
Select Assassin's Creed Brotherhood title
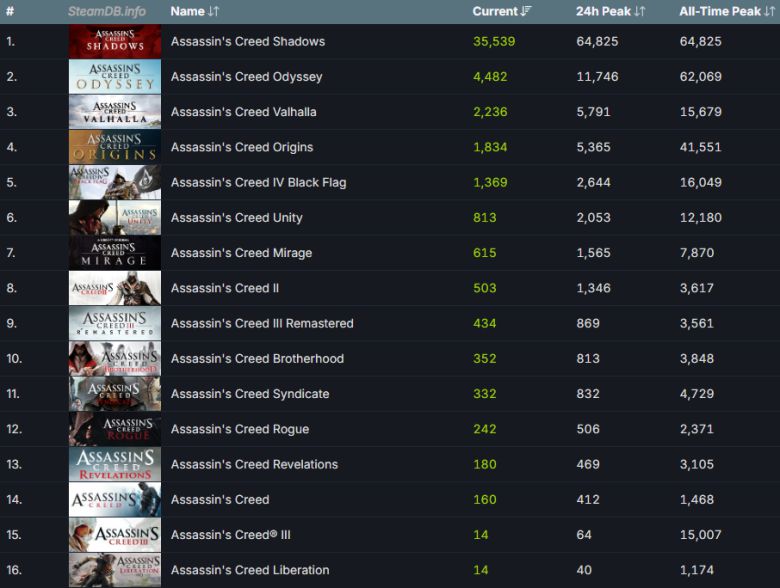[257, 359]
